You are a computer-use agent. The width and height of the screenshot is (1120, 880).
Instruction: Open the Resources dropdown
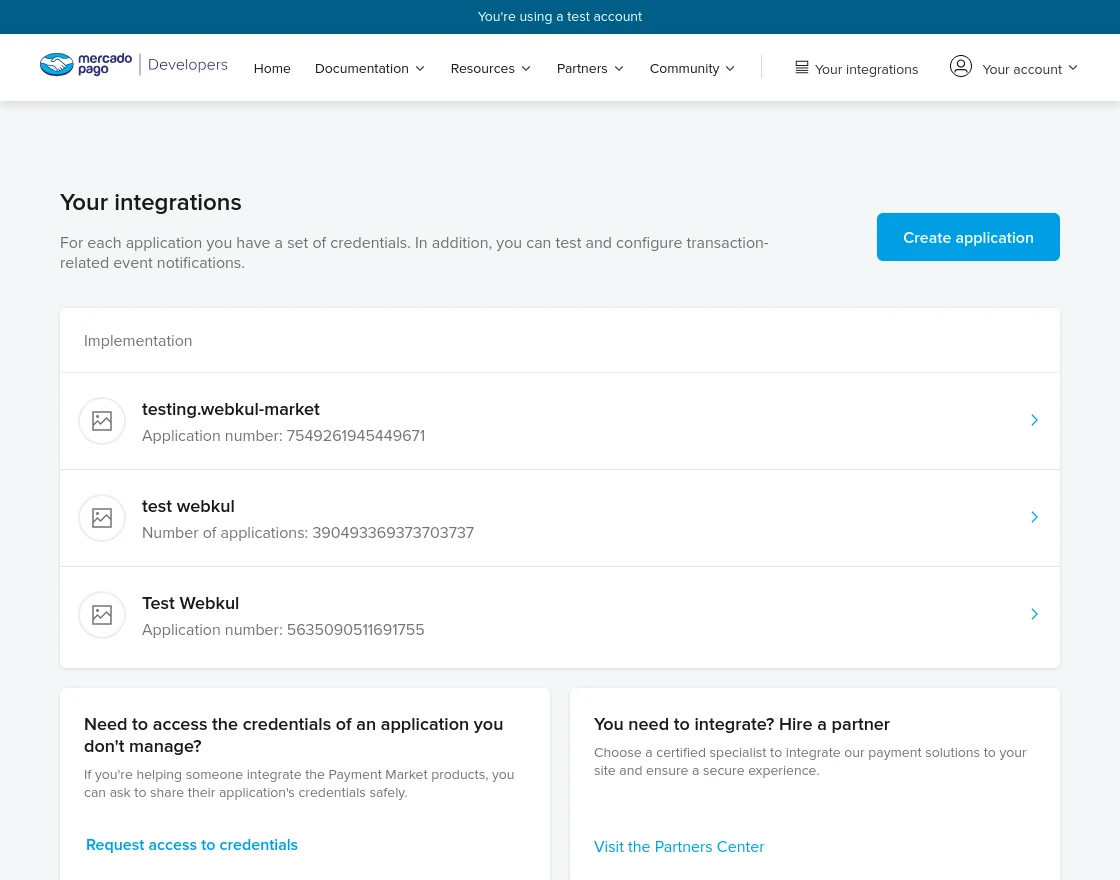point(490,68)
